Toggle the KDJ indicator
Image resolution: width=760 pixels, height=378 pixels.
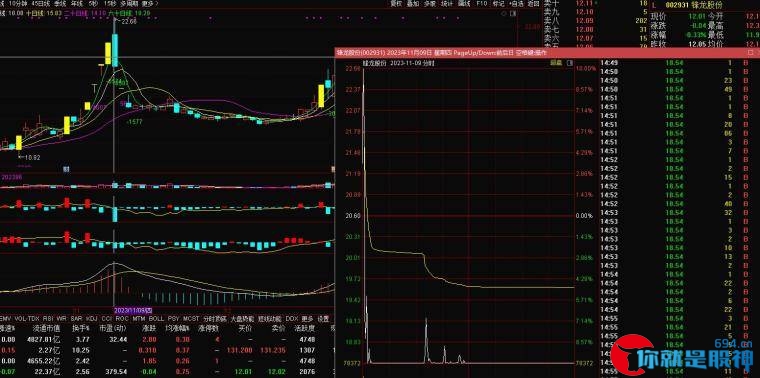[x=91, y=319]
